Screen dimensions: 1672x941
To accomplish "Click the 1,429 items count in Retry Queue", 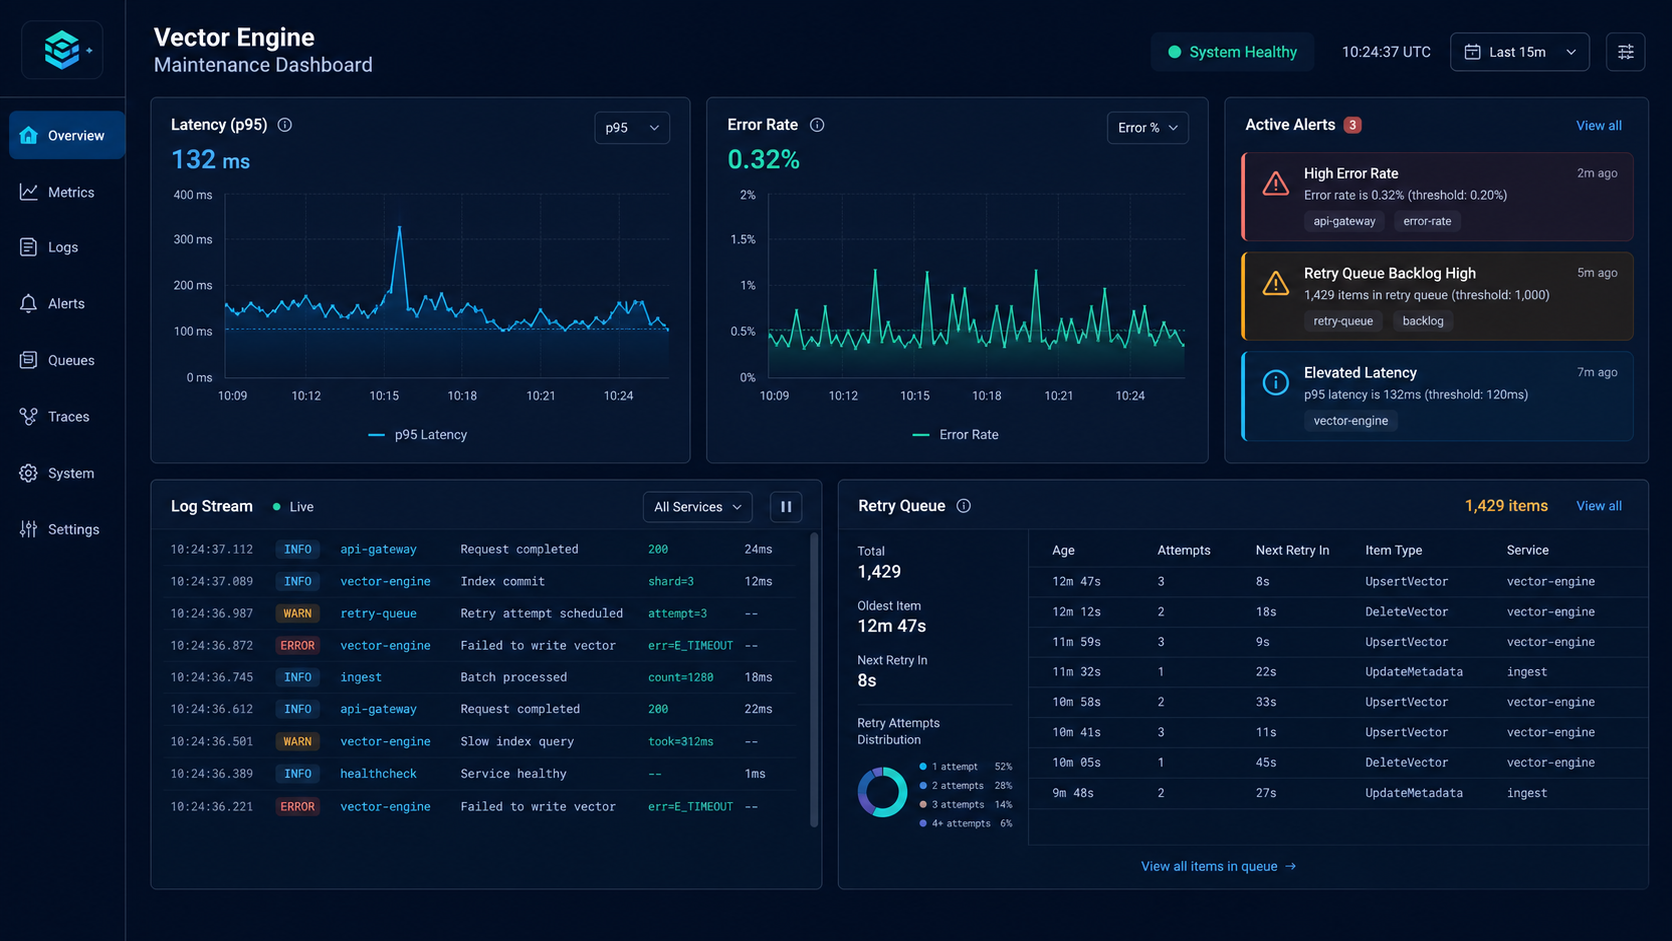I will [1505, 506].
